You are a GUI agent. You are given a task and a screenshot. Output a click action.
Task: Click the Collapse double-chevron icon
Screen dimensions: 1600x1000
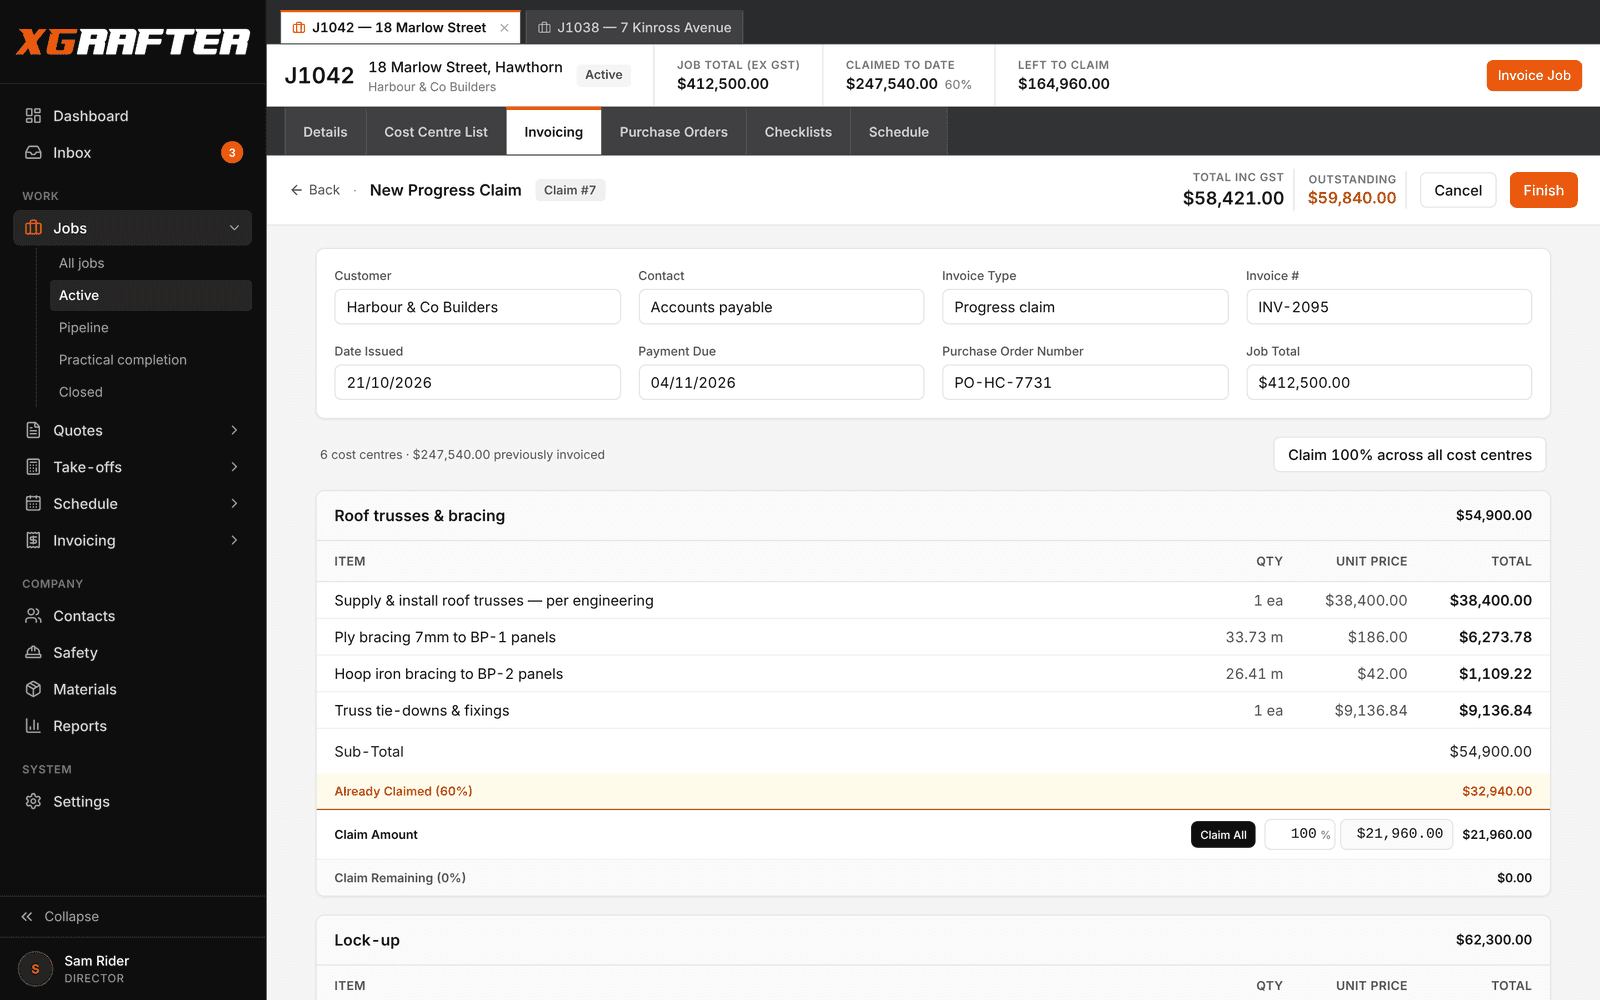click(x=27, y=917)
